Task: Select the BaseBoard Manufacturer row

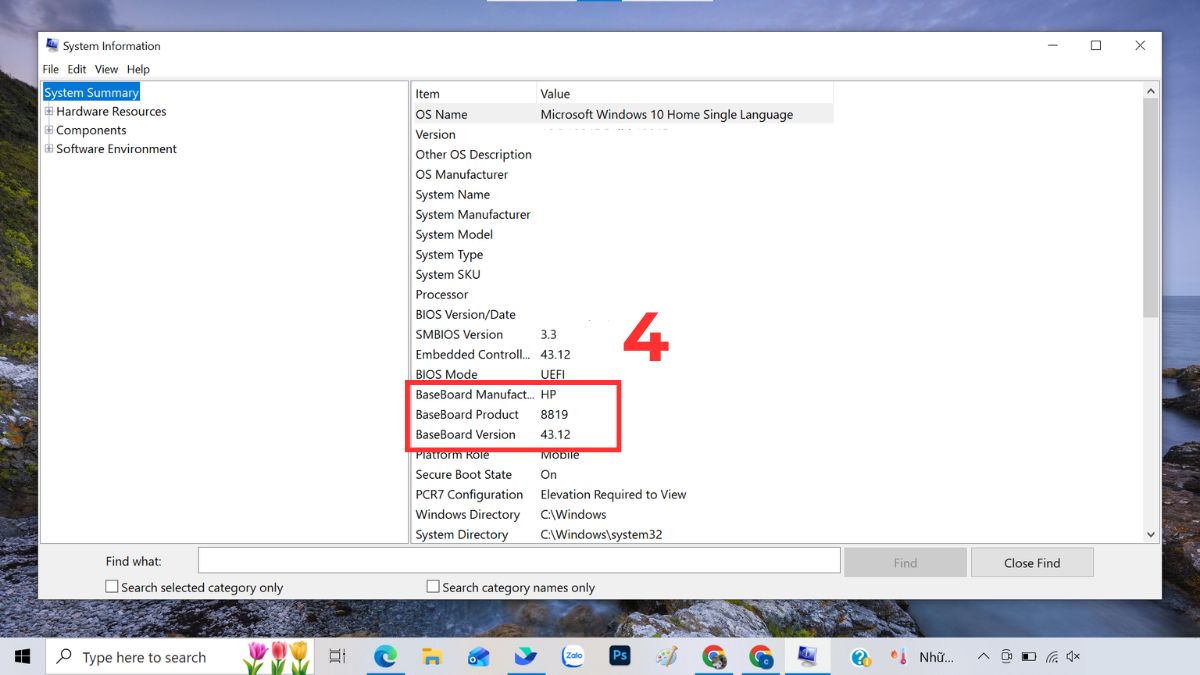Action: [x=622, y=394]
